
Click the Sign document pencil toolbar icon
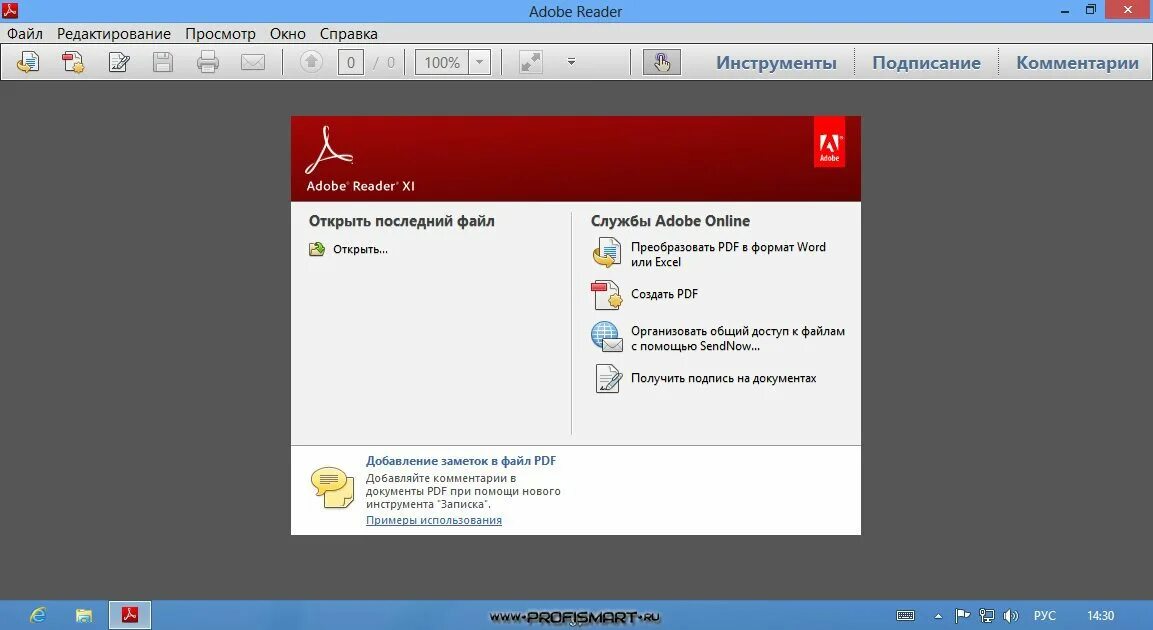[x=118, y=62]
